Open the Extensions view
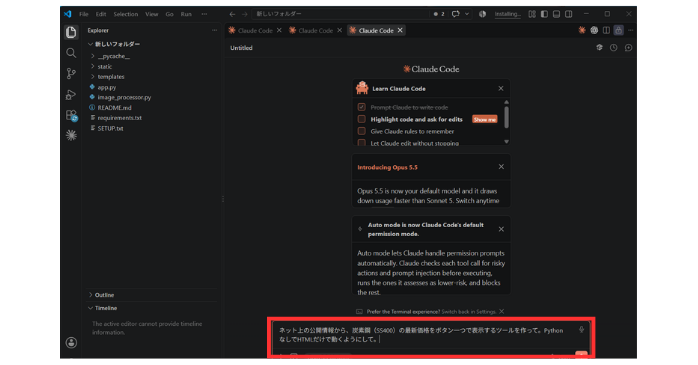The image size is (698, 365). (71, 115)
